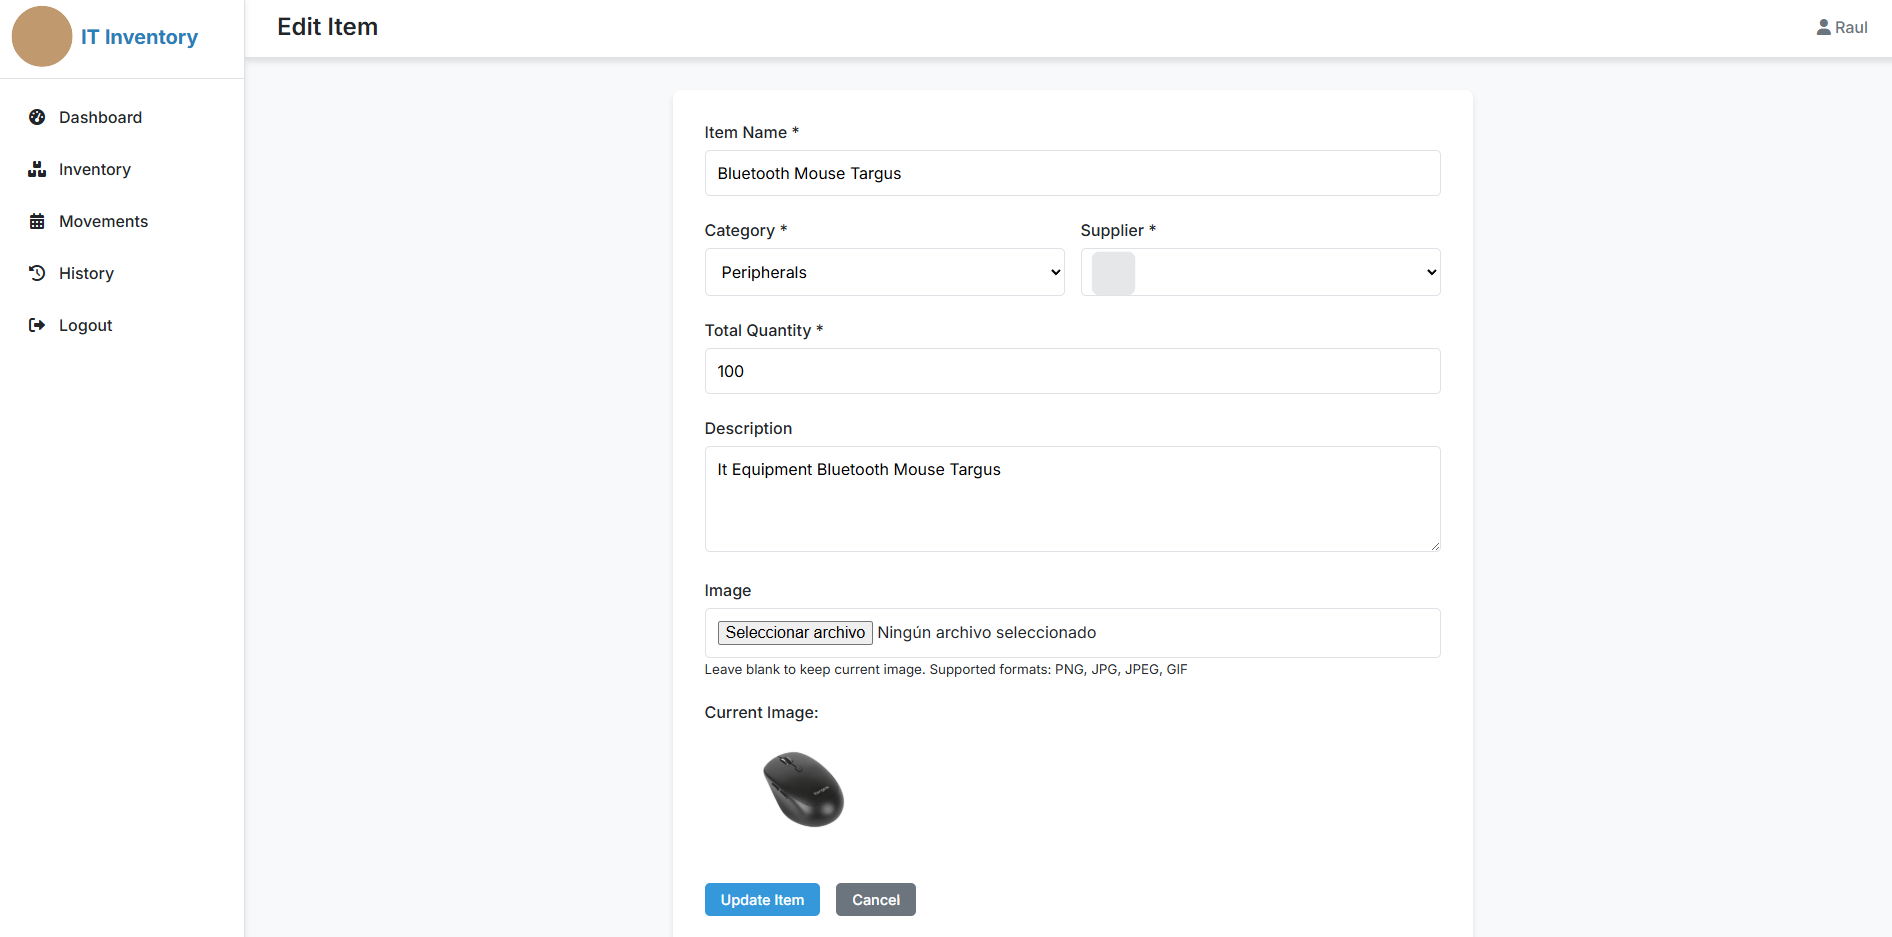
Task: Click the Logout arrow icon
Action: (37, 325)
